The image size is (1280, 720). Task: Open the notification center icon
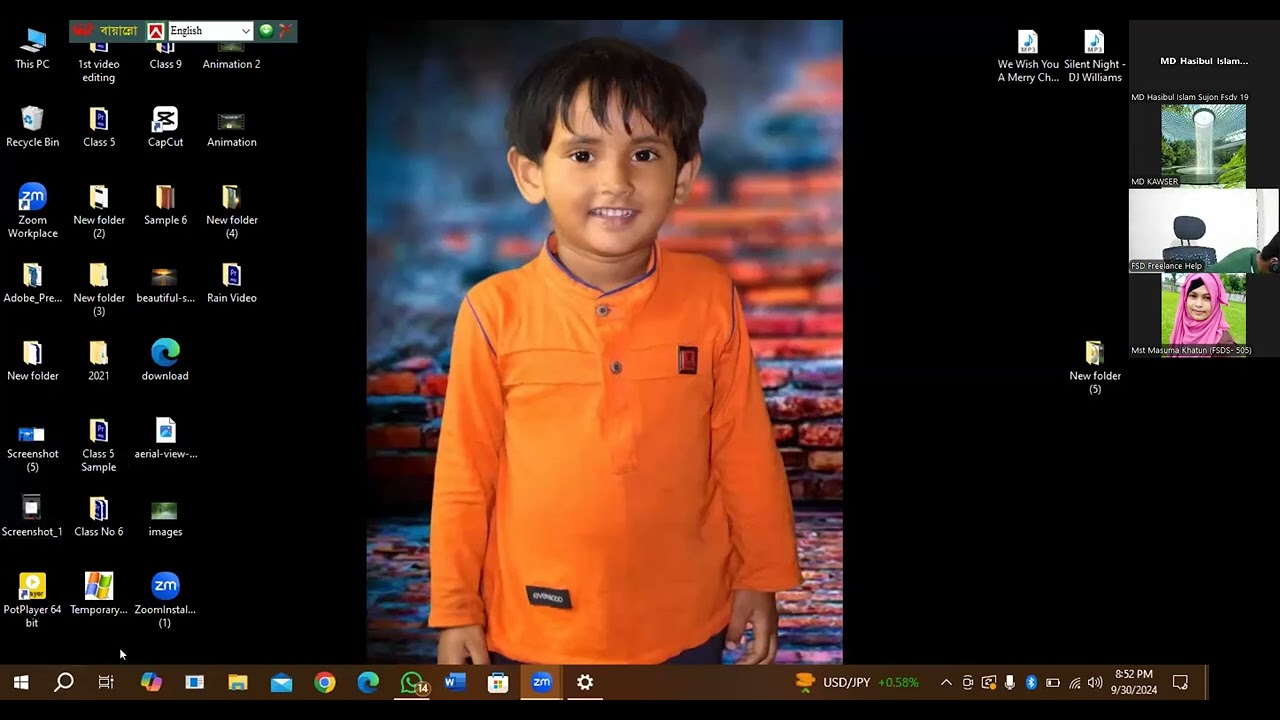click(1180, 682)
